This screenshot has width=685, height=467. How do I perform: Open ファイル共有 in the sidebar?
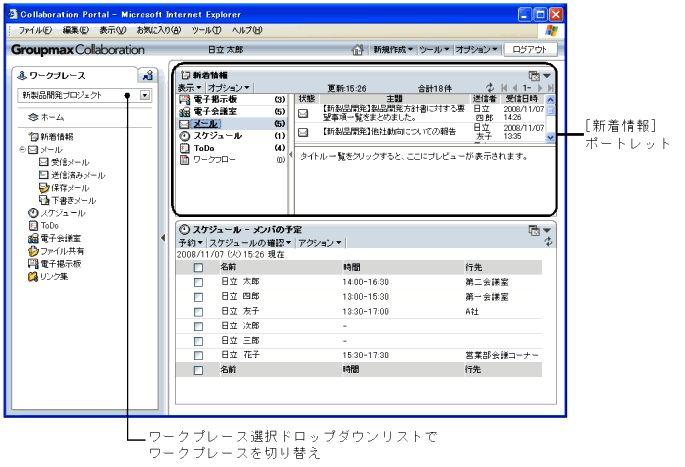56,251
